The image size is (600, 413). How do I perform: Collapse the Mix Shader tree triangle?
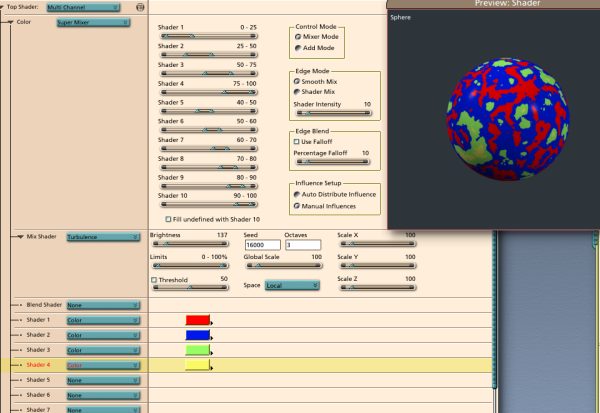pos(18,237)
